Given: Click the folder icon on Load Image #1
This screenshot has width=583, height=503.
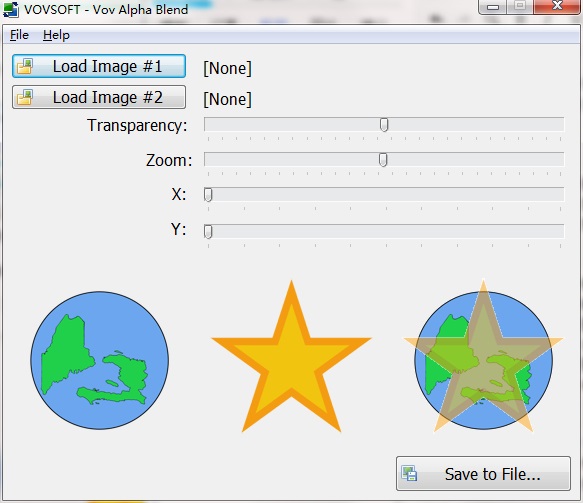Looking at the screenshot, I should point(25,66).
